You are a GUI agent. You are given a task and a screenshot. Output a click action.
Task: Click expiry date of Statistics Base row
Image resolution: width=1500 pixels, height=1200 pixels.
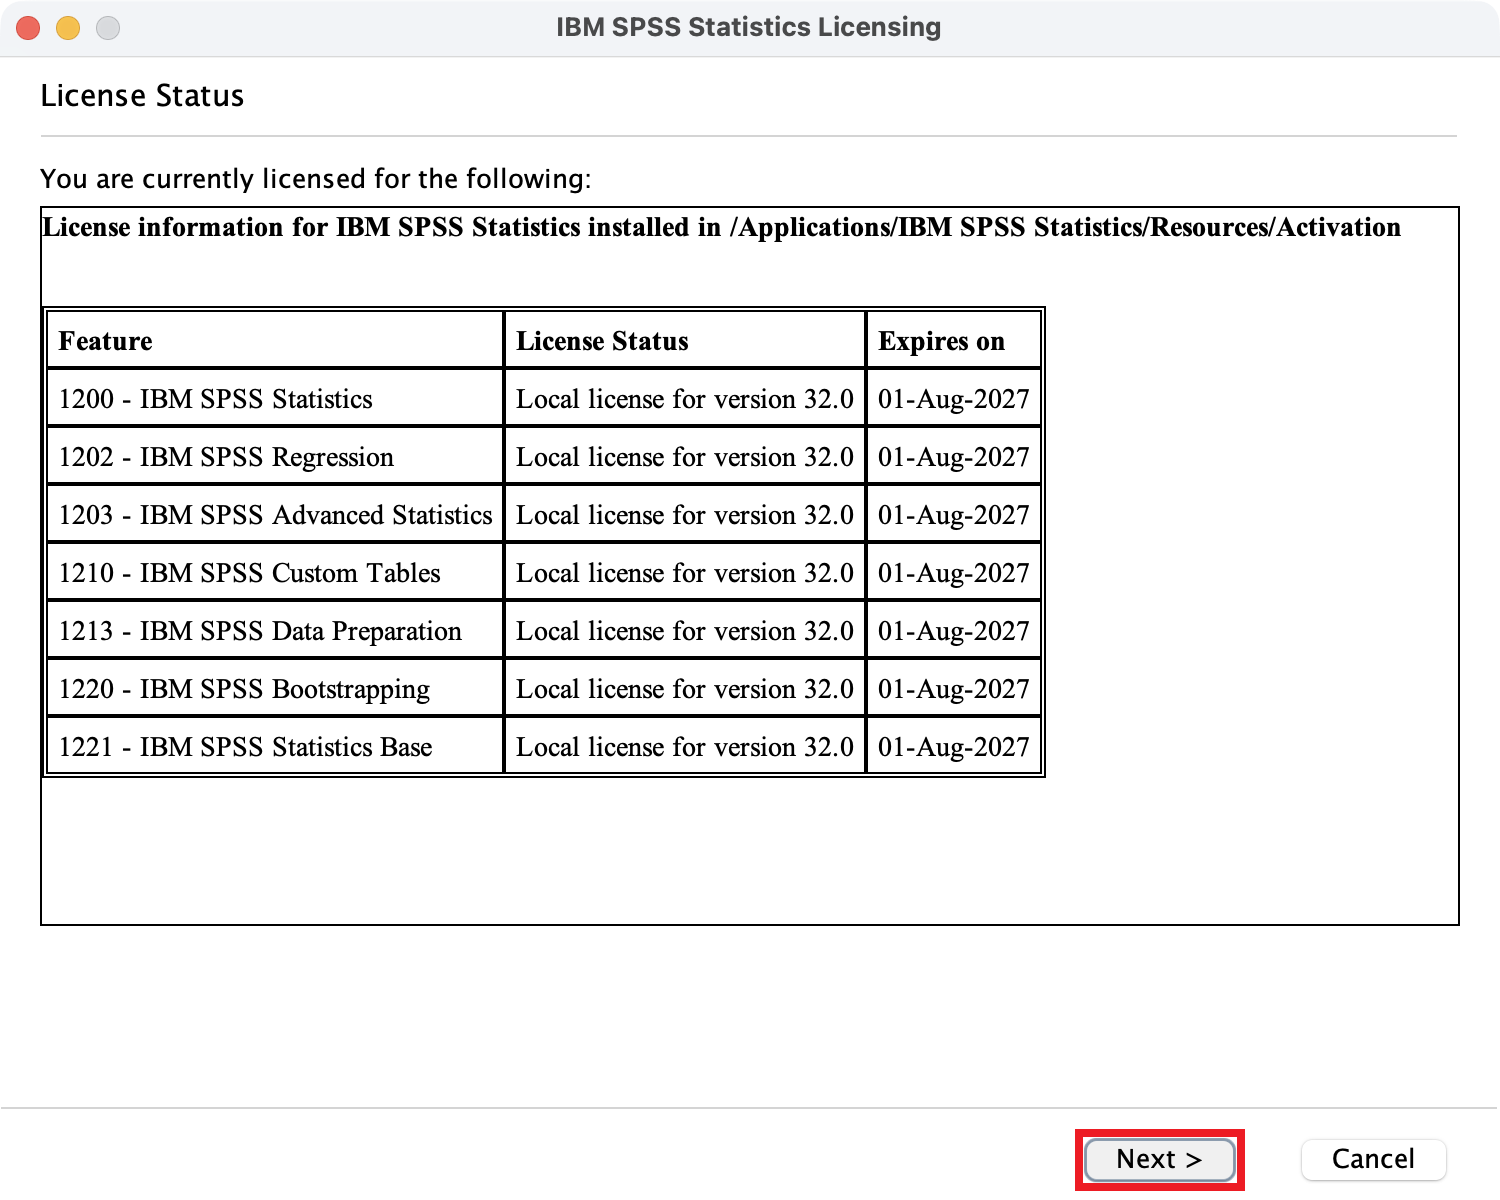point(954,746)
